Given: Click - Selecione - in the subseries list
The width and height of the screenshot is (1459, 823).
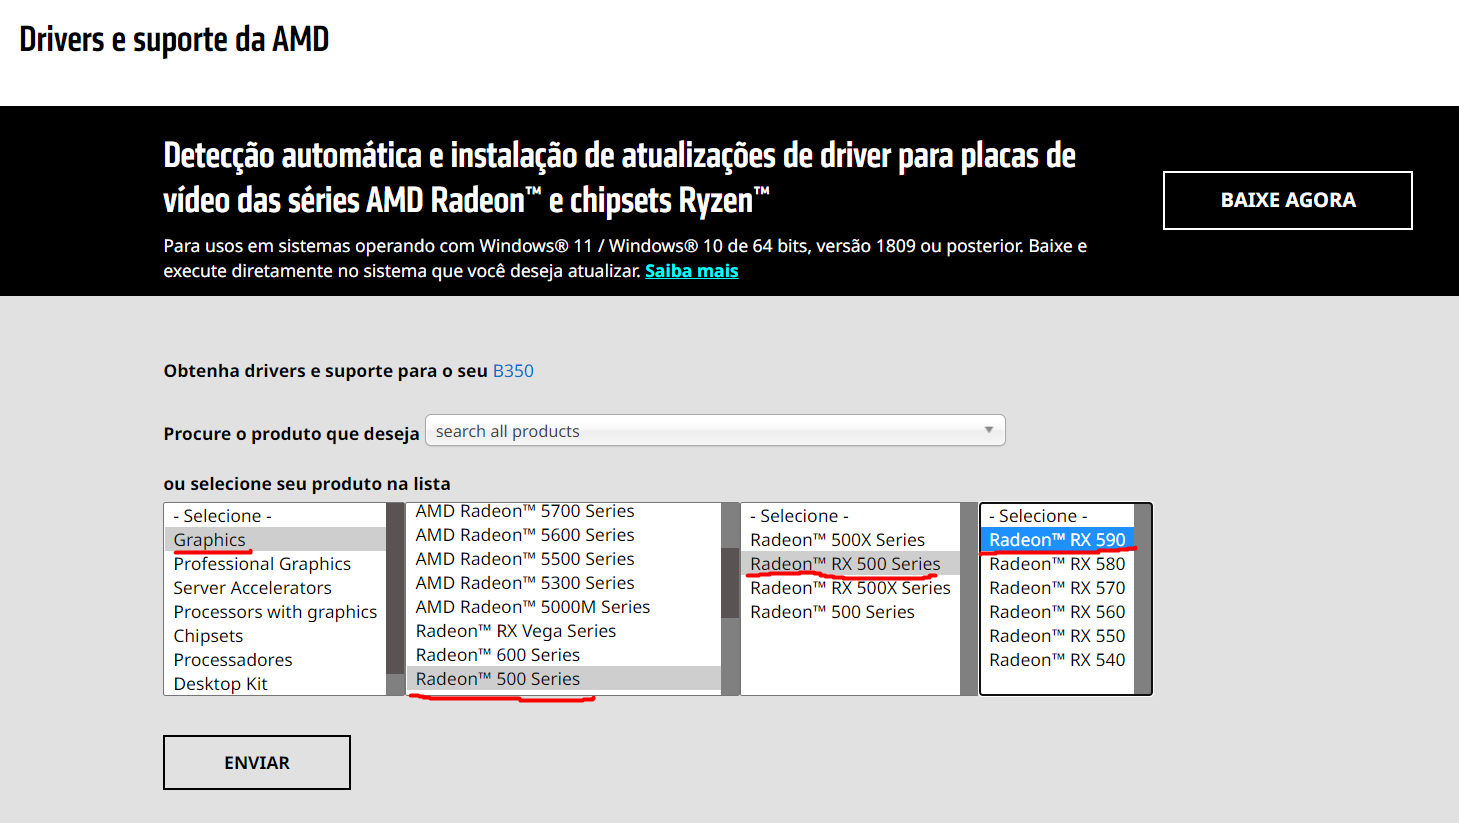Looking at the screenshot, I should (x=850, y=516).
